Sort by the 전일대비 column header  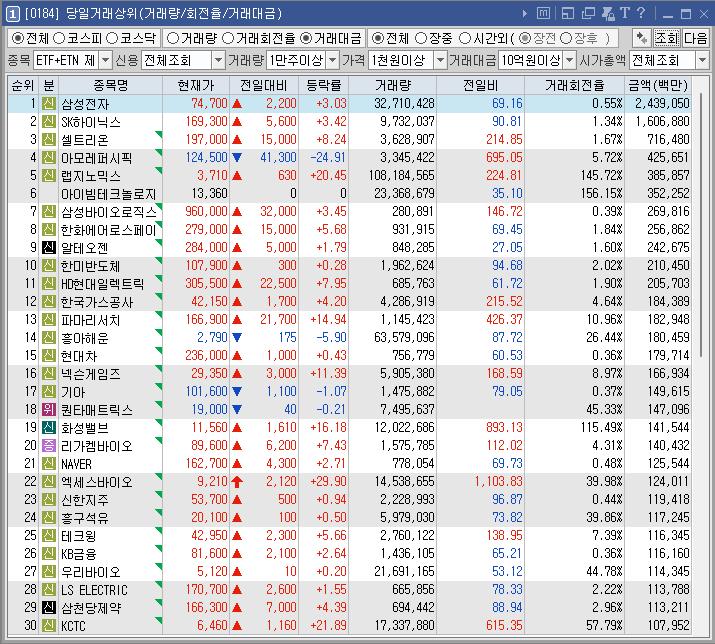coord(264,85)
